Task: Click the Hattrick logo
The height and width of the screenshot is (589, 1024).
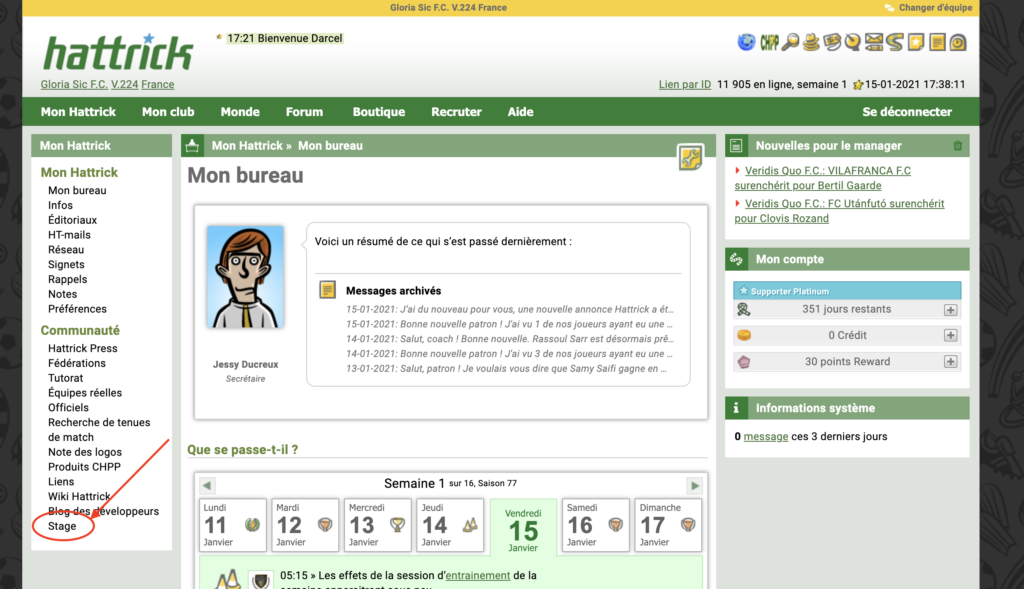Action: 118,52
